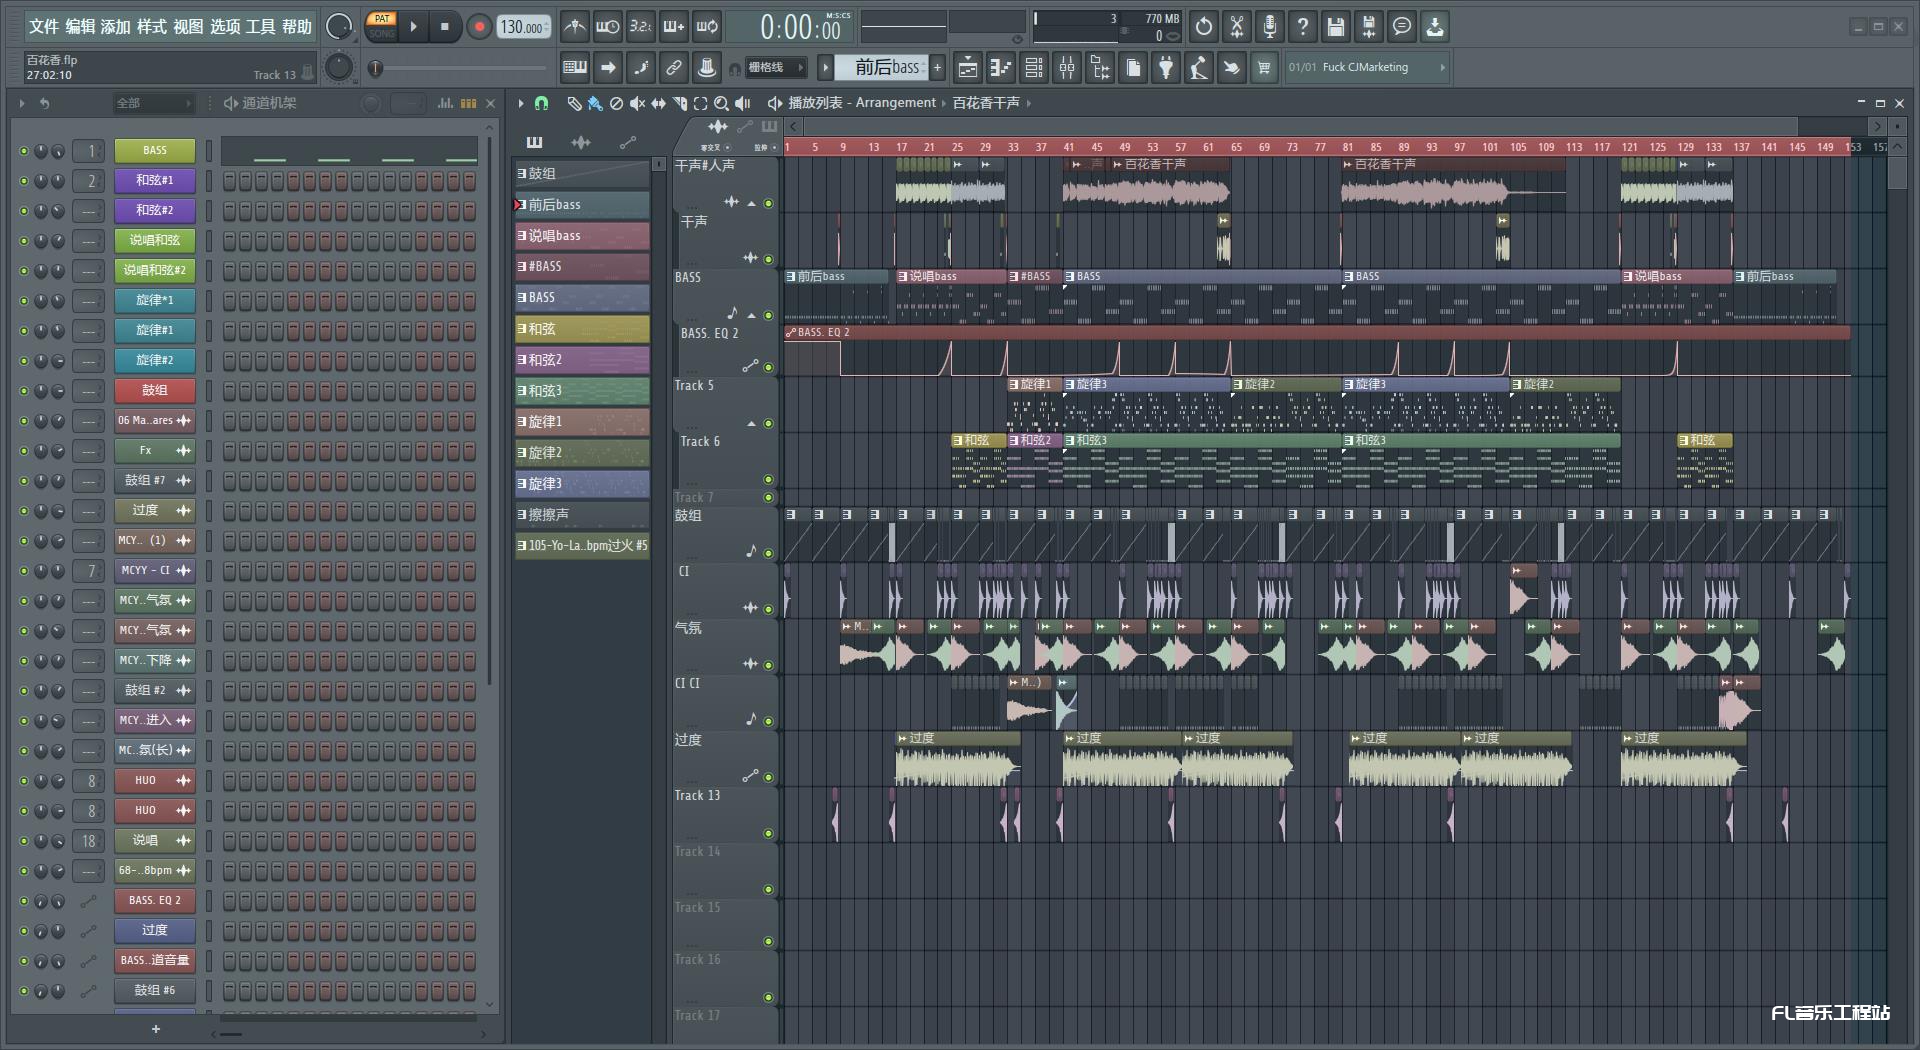This screenshot has height=1050, width=1920.
Task: Open the Channel rack view icon
Action: point(1034,68)
